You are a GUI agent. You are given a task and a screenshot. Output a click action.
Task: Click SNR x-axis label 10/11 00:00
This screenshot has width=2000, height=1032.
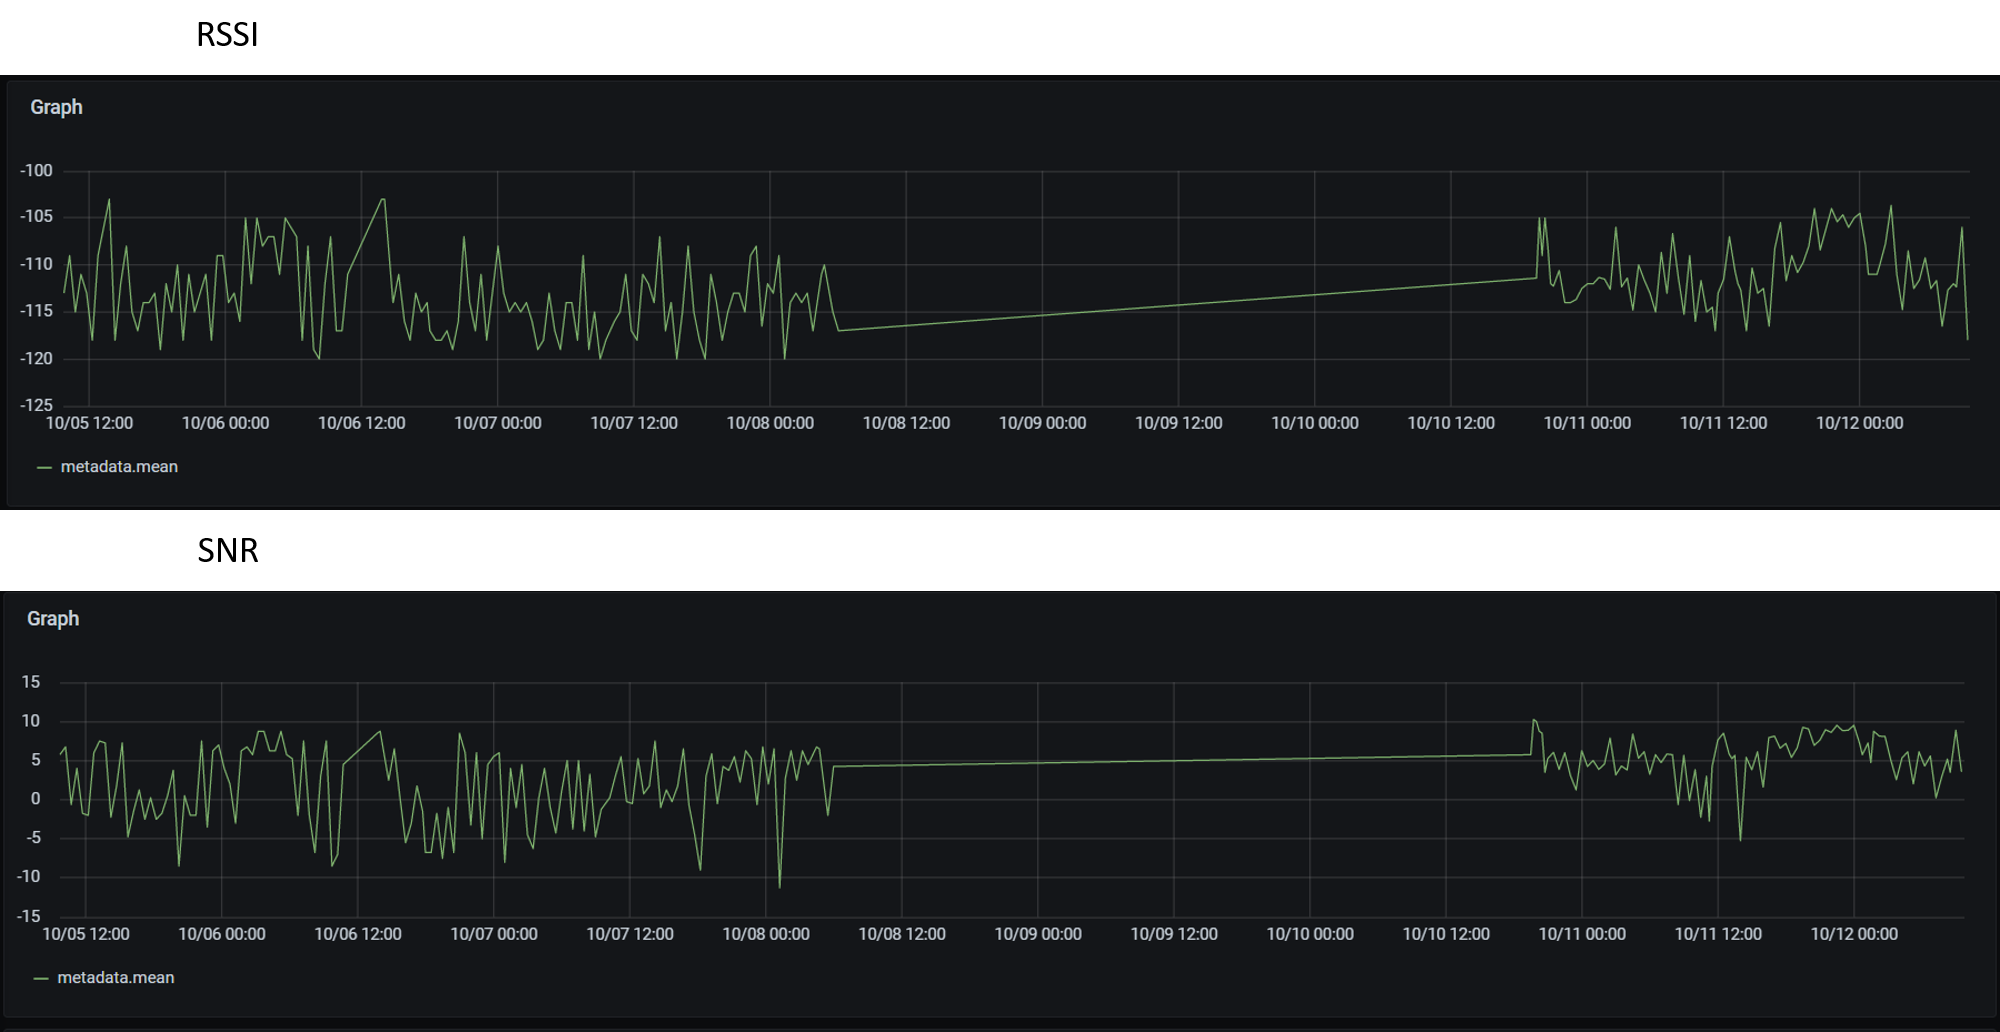pyautogui.click(x=1582, y=934)
